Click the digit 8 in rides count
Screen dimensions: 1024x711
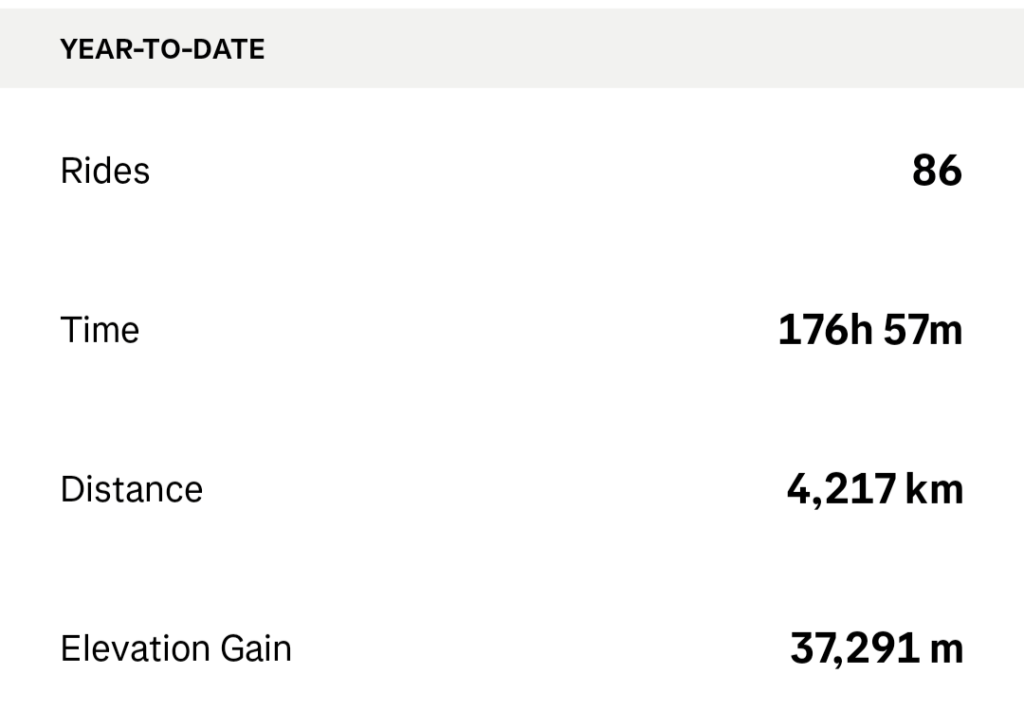(x=924, y=171)
